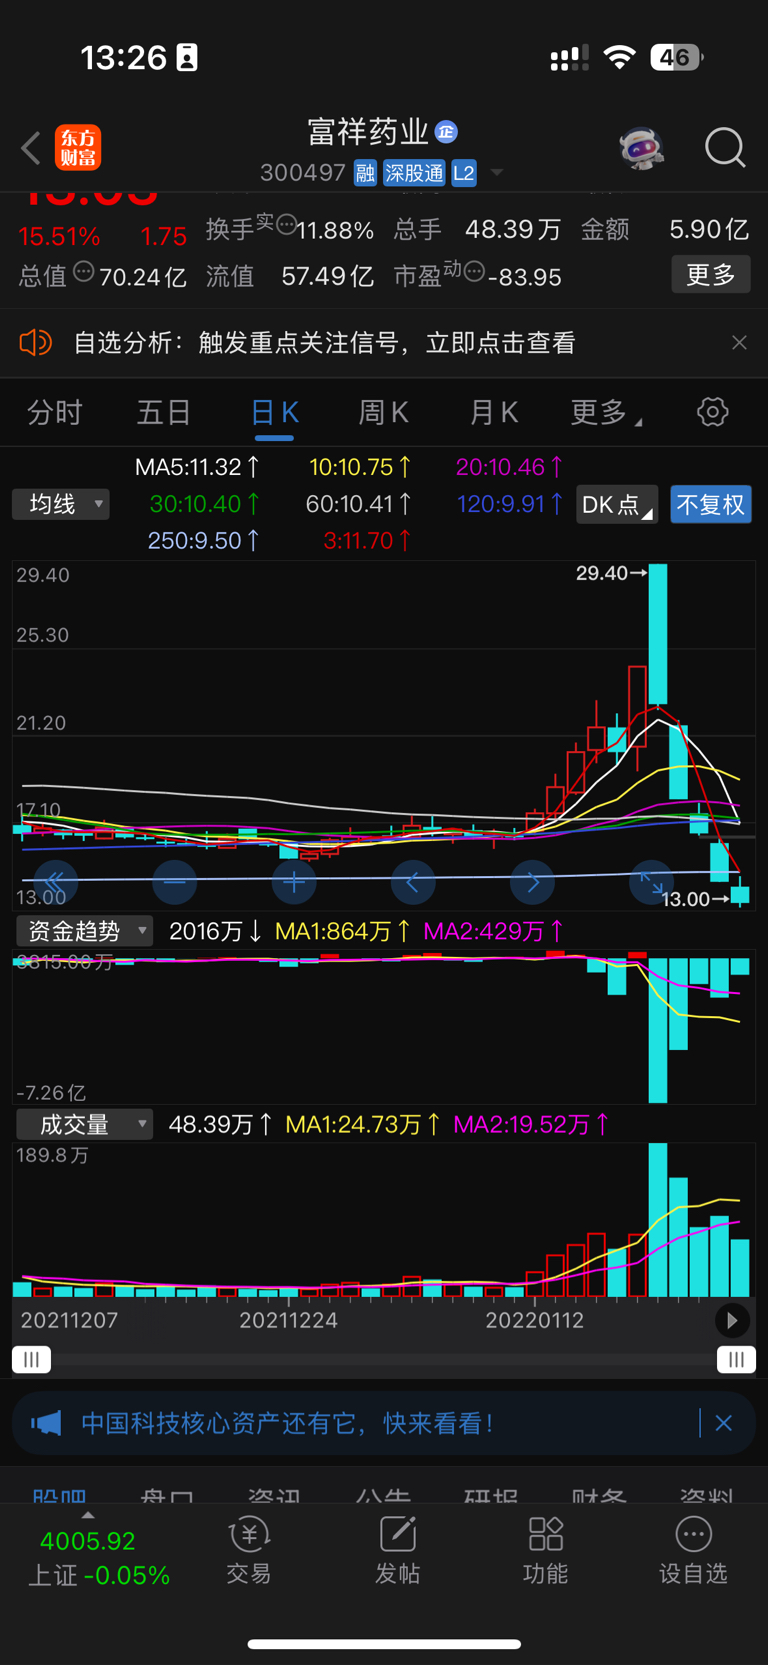
Task: Open 资金趋势 indicator dropdown
Action: tap(84, 931)
